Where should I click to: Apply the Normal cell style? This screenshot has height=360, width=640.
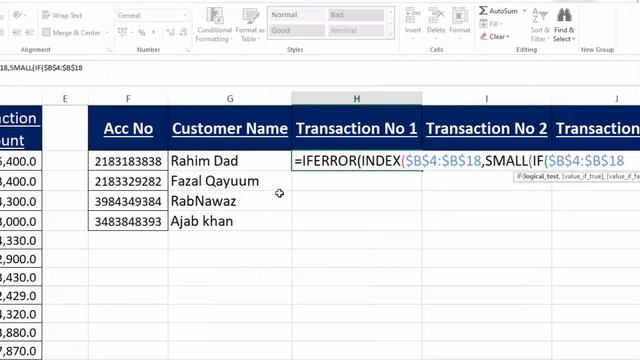[x=297, y=15]
